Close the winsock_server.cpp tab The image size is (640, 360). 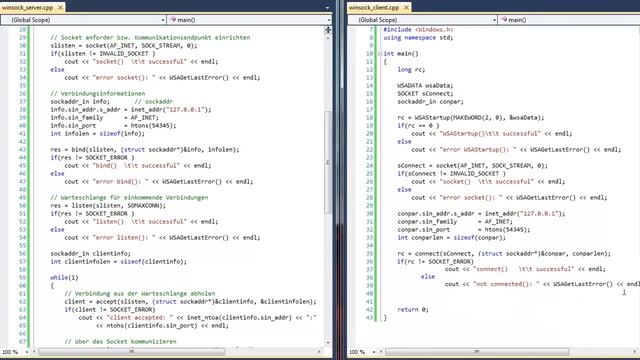[60, 7]
